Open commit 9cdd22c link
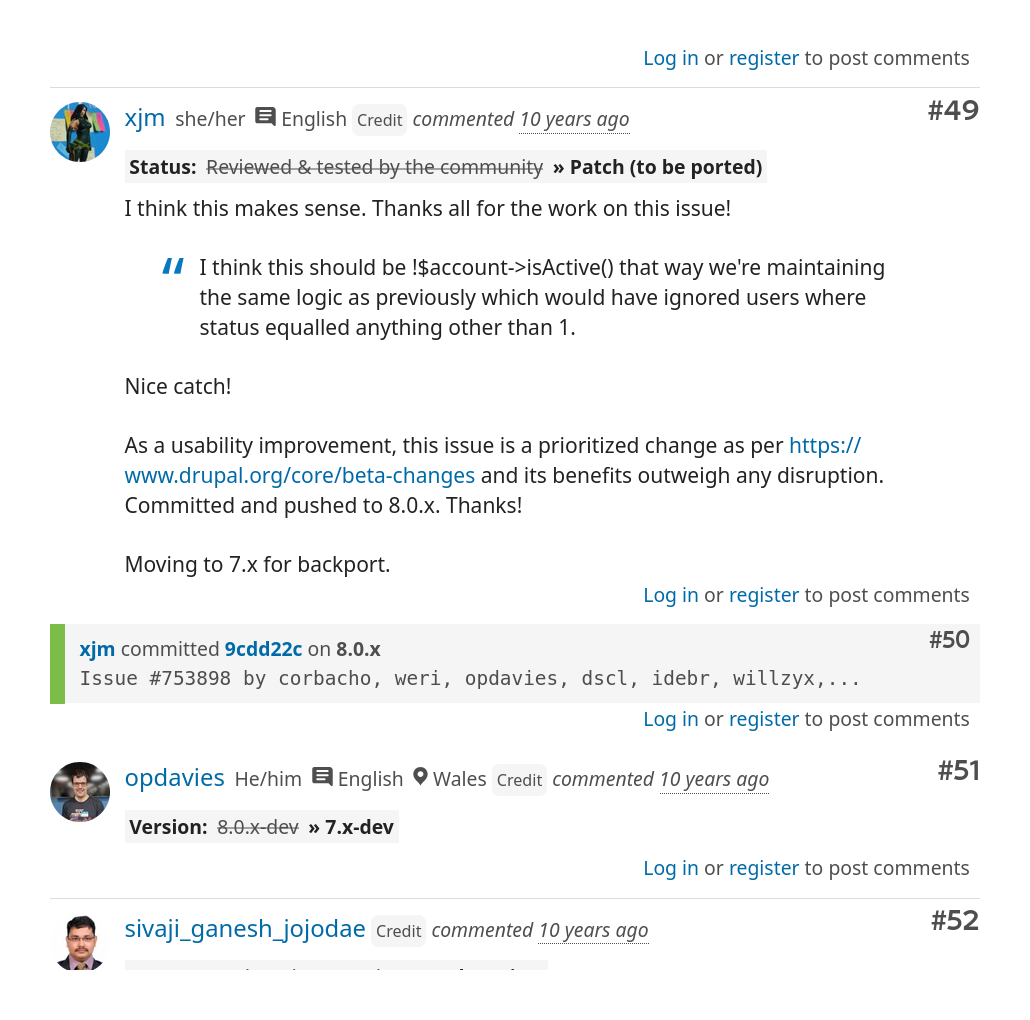The image size is (1030, 1020). tap(263, 649)
